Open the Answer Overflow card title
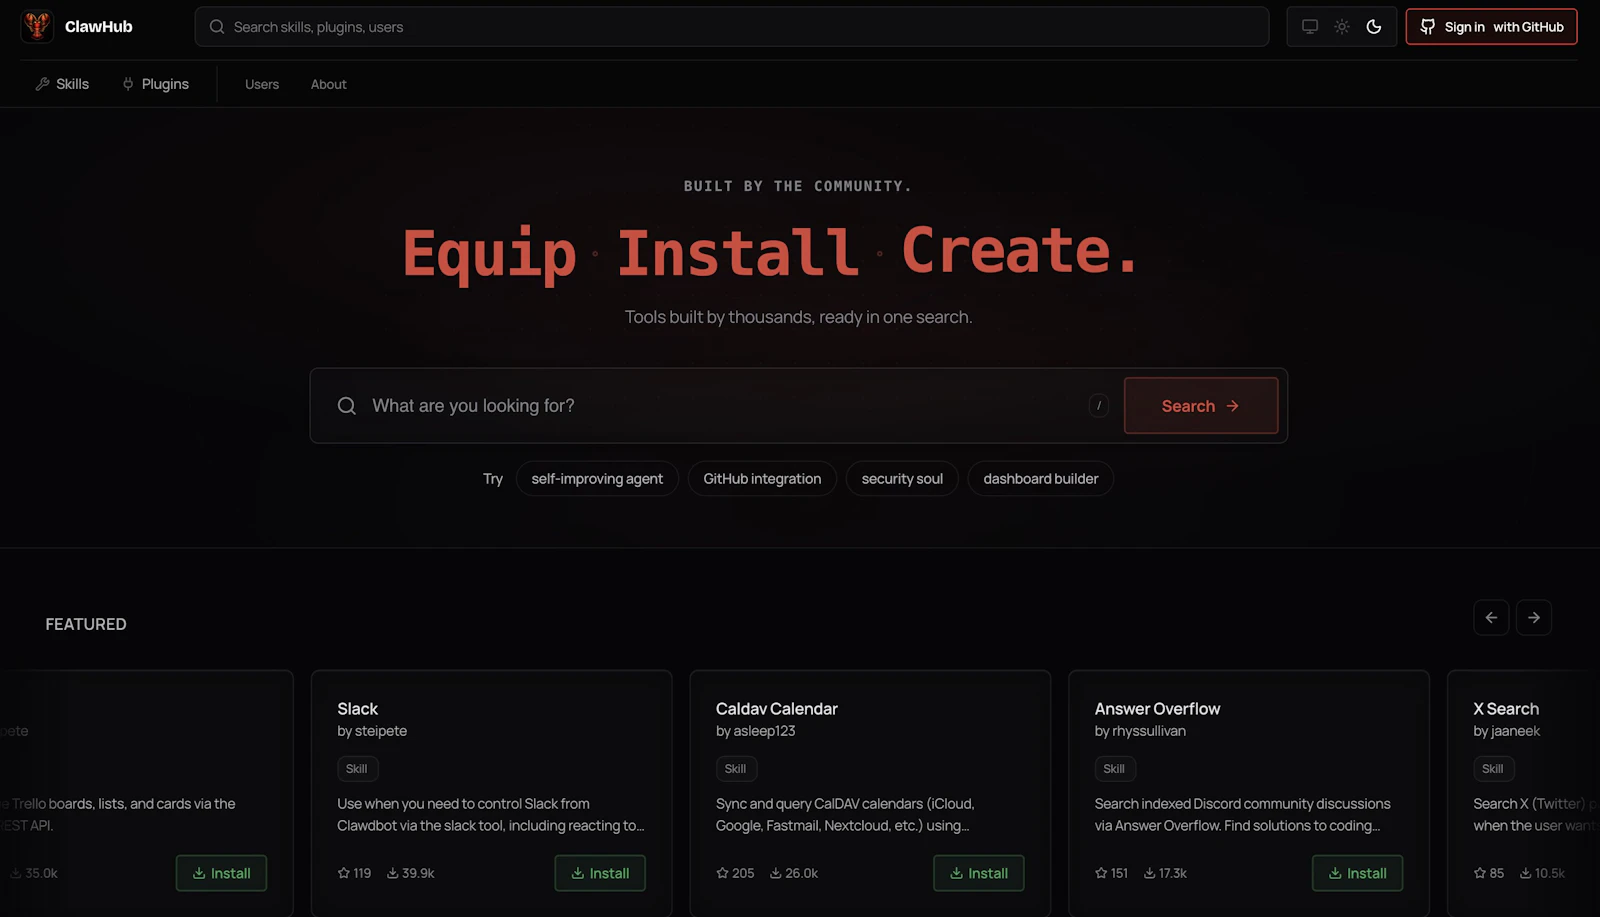This screenshot has width=1600, height=917. pyautogui.click(x=1157, y=709)
